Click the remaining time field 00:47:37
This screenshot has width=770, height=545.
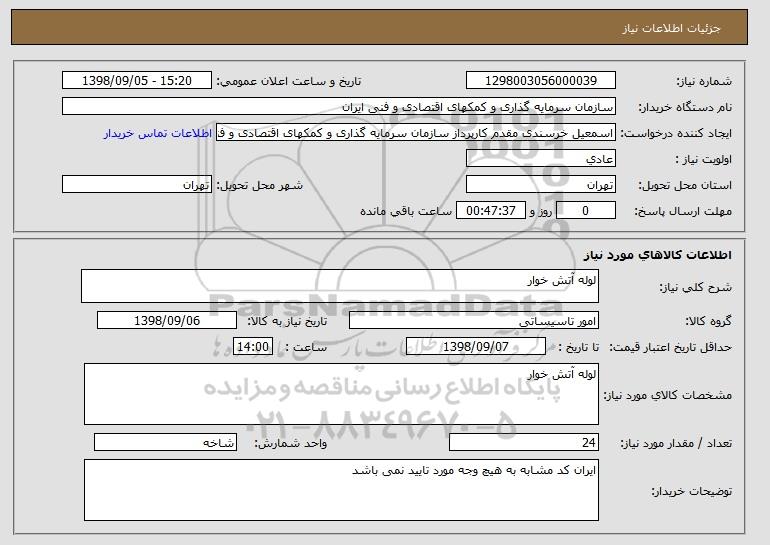click(x=491, y=211)
